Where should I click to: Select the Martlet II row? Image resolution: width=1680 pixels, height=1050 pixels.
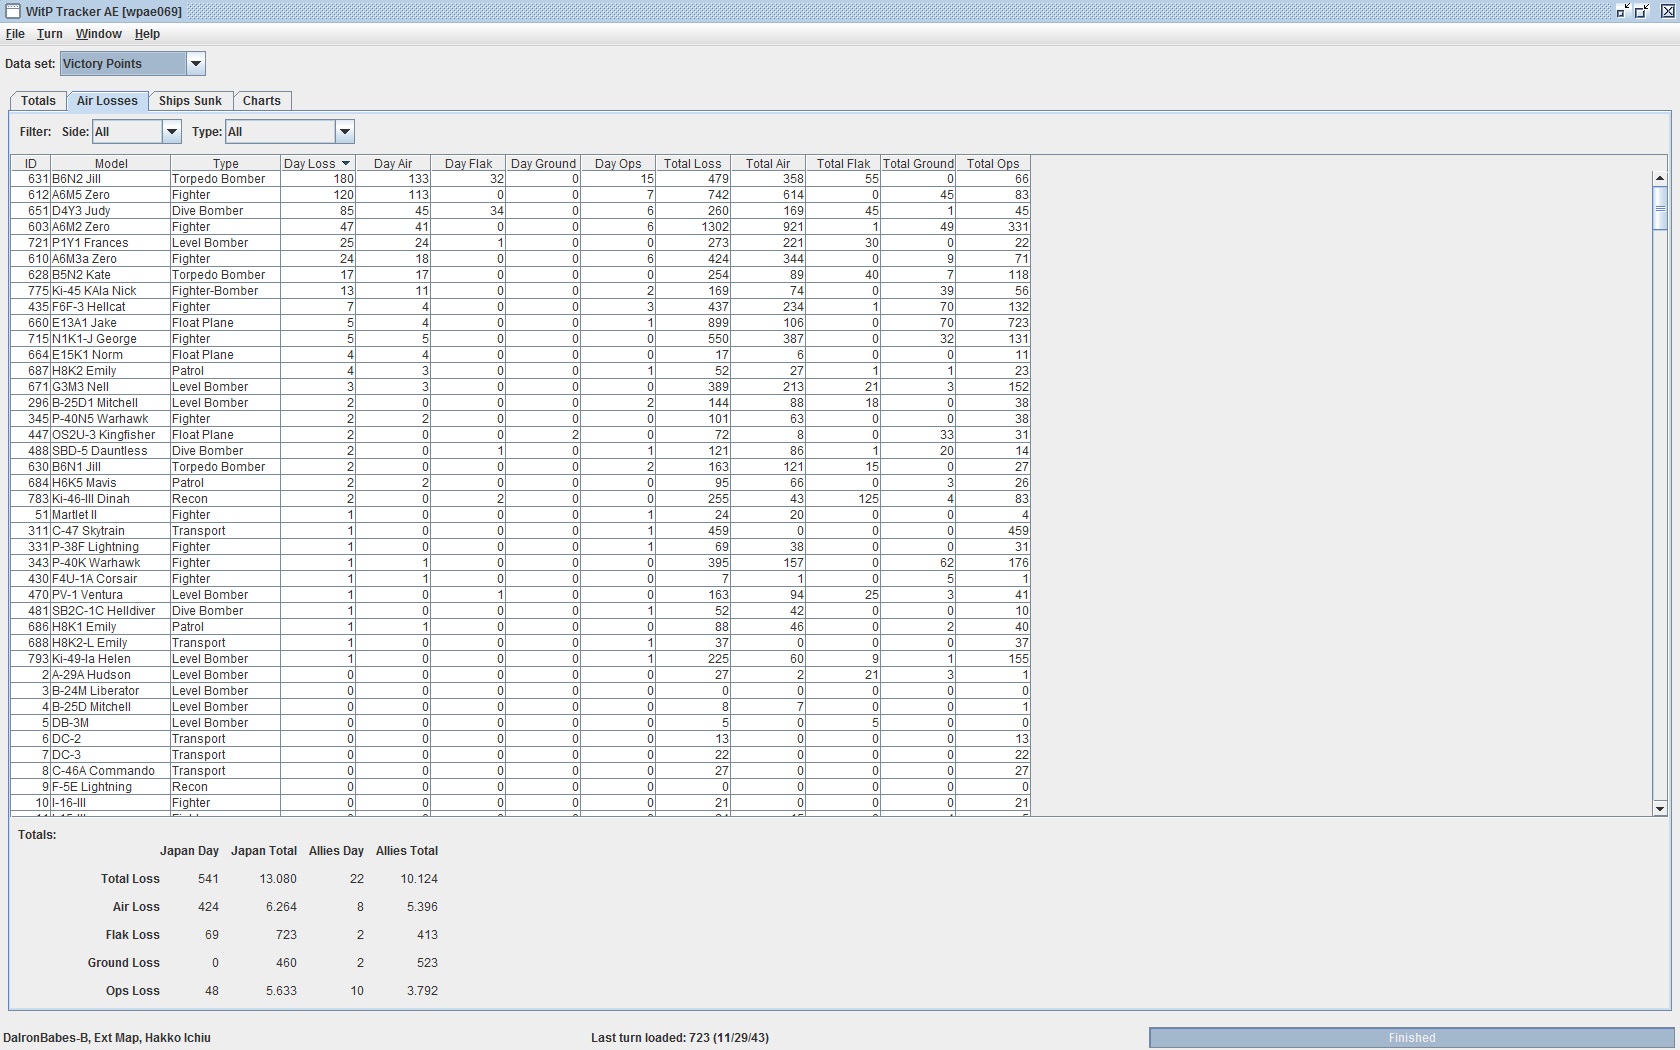pyautogui.click(x=520, y=515)
